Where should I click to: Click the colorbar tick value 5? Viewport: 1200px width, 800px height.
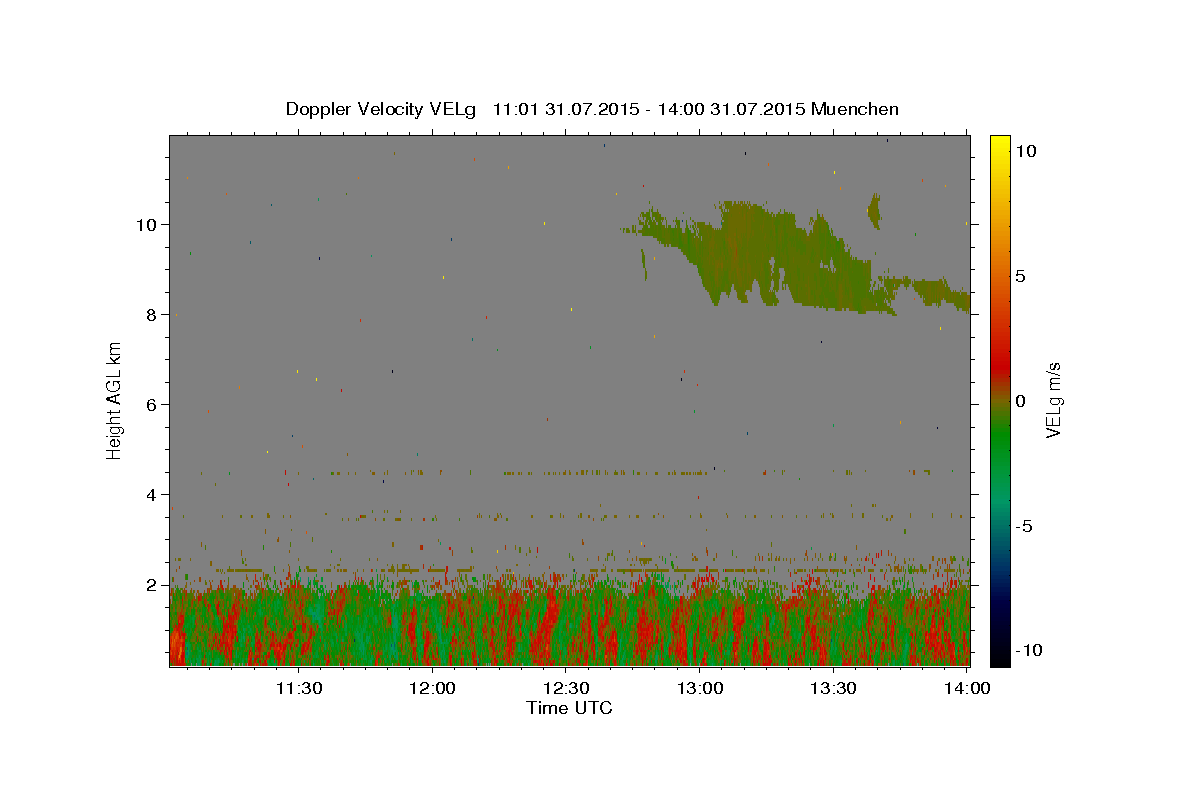pyautogui.click(x=1020, y=275)
